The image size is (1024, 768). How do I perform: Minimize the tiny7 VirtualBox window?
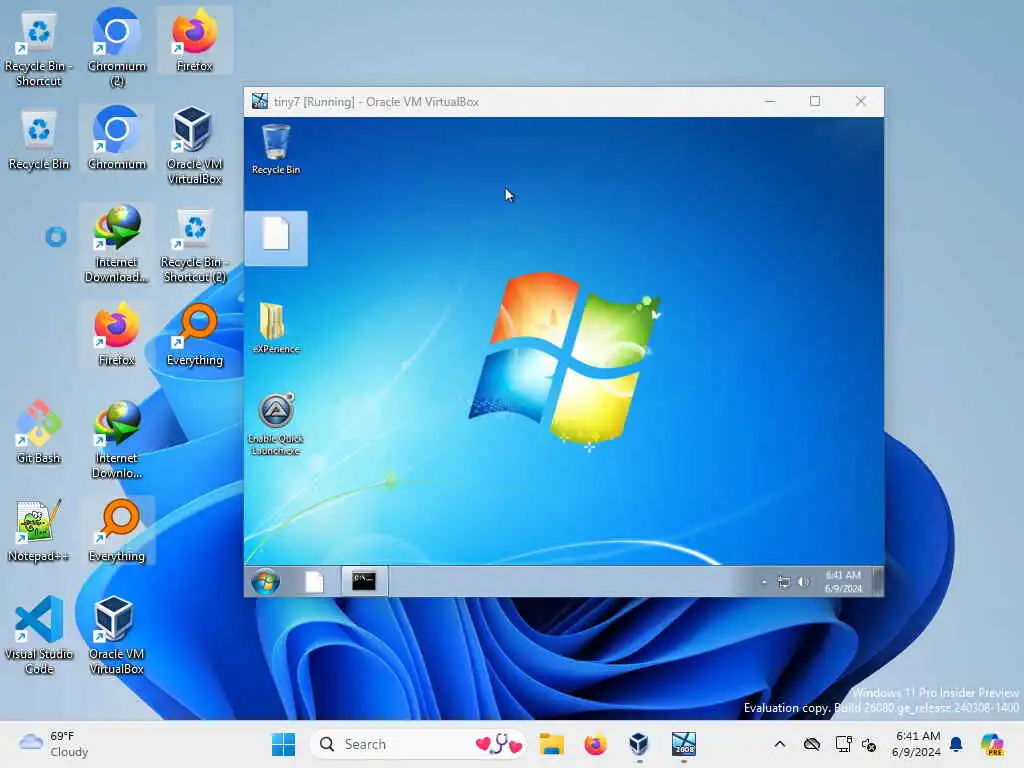(771, 101)
